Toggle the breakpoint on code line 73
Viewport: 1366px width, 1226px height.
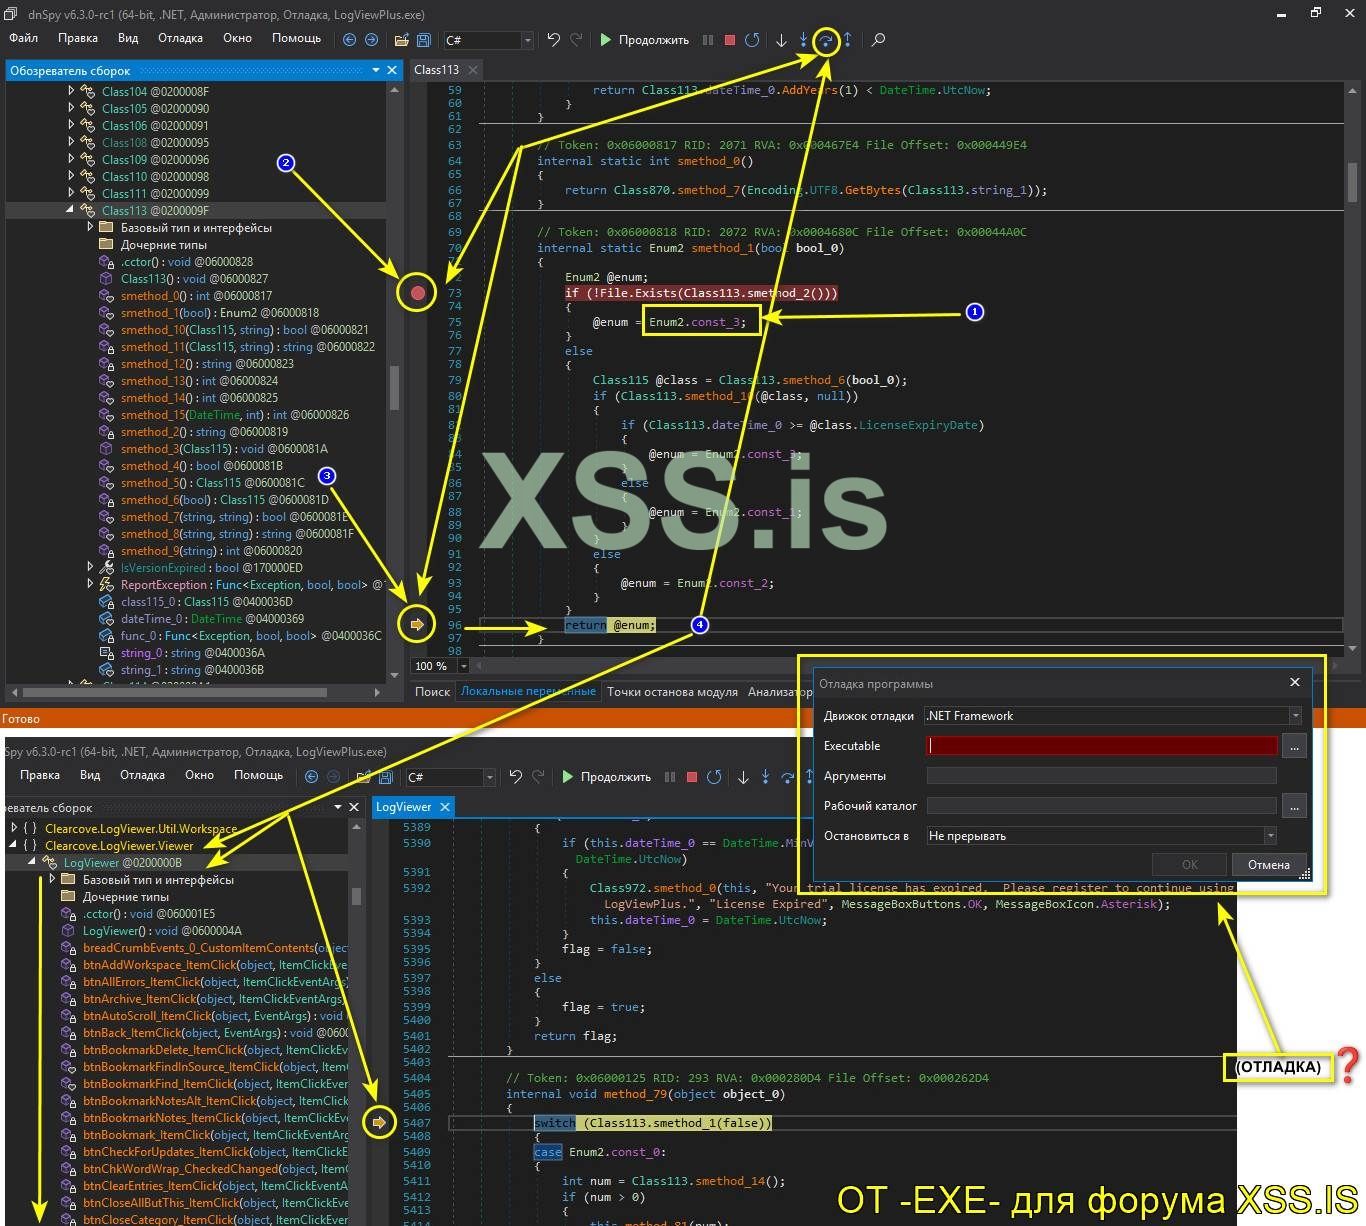click(x=418, y=293)
